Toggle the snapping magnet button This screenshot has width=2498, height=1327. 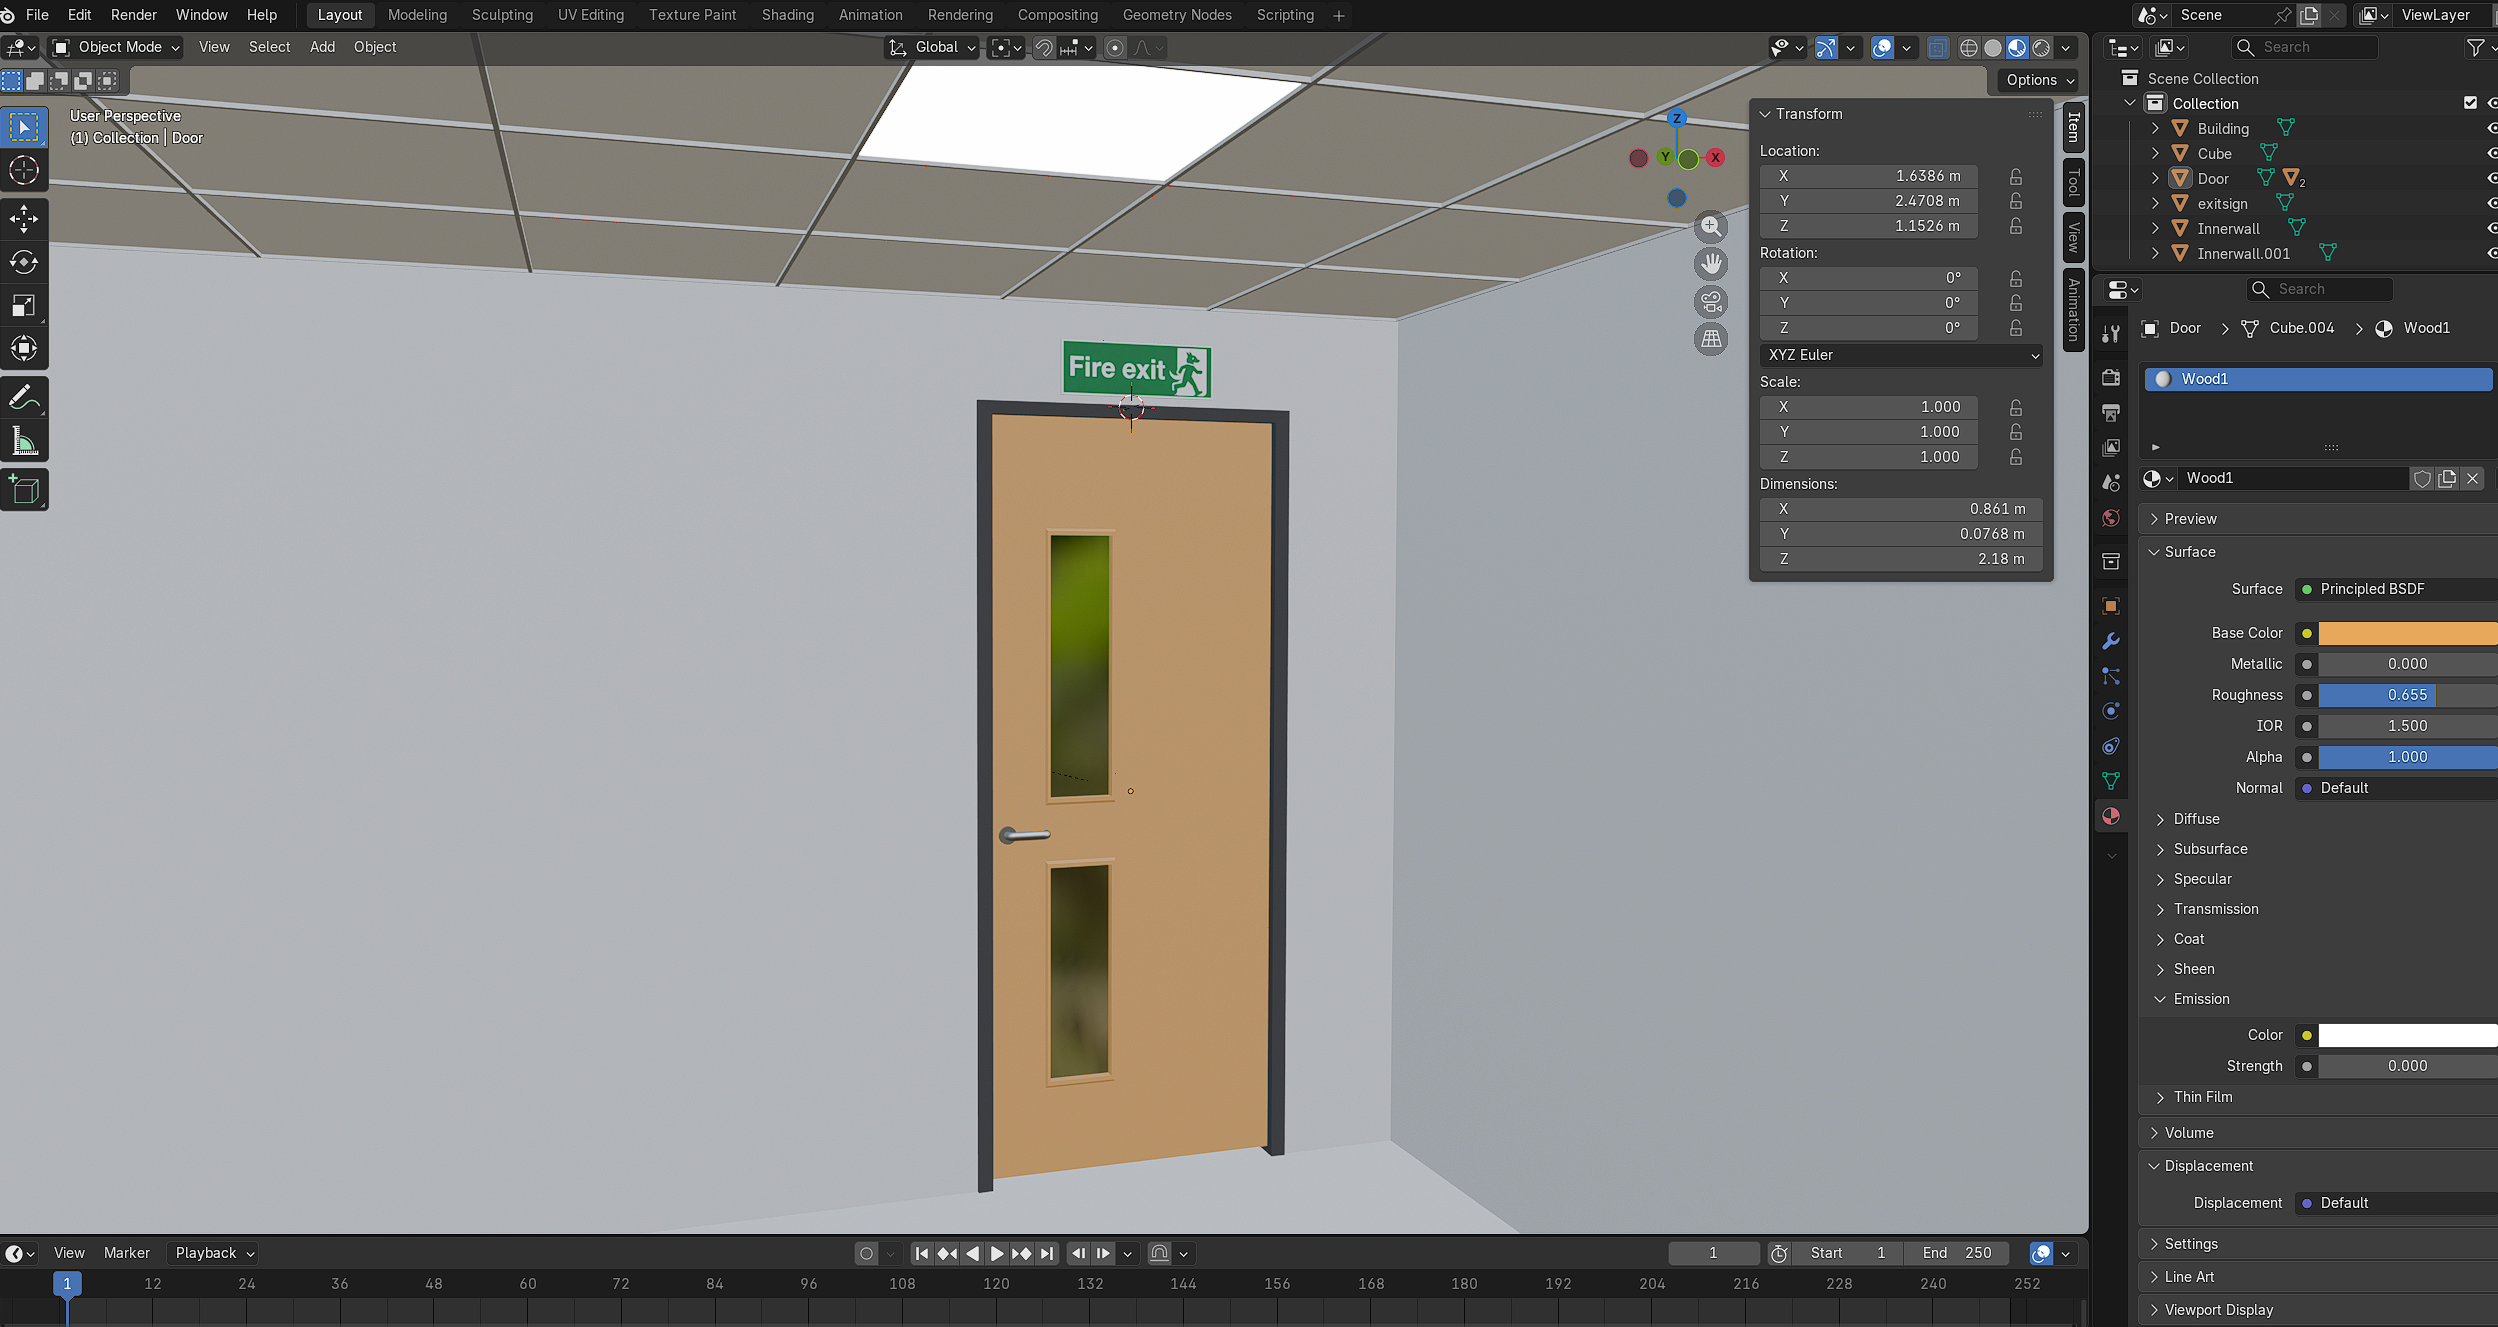pos(1043,48)
